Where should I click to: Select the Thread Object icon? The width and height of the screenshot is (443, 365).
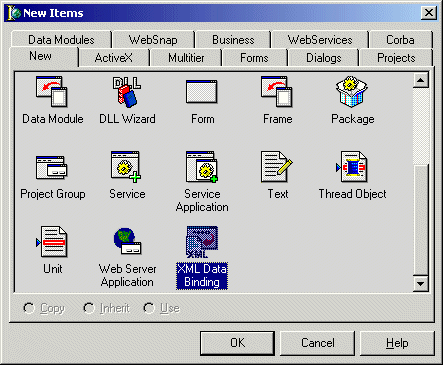point(352,167)
